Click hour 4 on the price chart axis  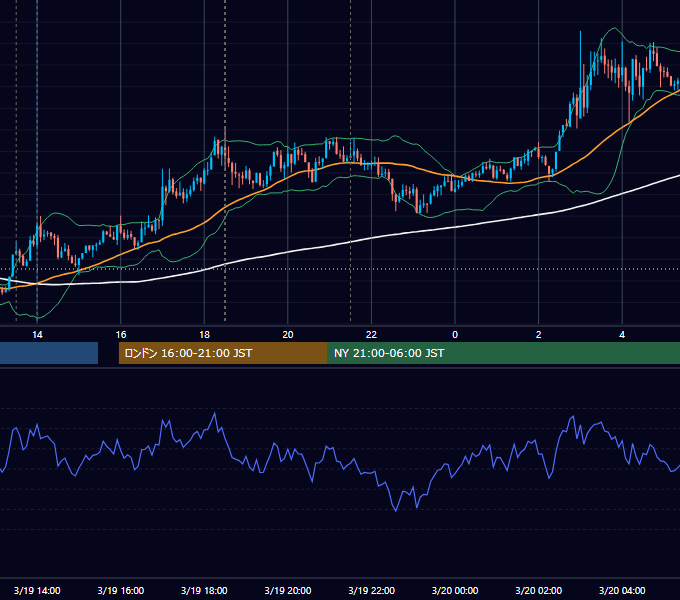[622, 335]
